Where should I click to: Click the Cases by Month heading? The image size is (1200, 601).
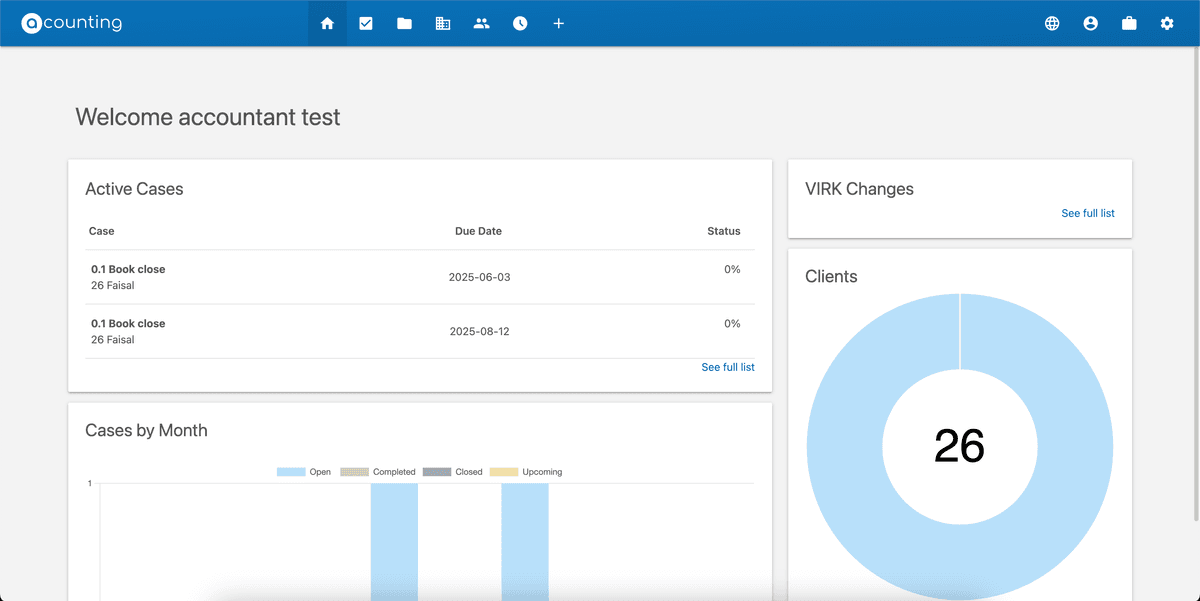[146, 430]
